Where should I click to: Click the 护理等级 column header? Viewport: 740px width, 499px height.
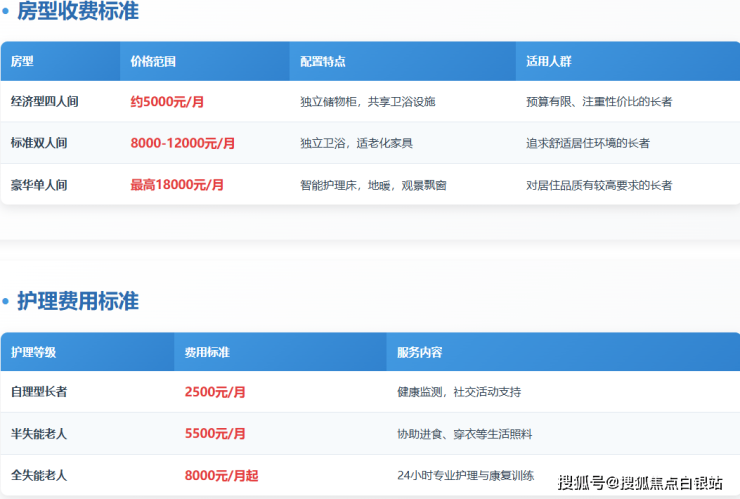34,352
